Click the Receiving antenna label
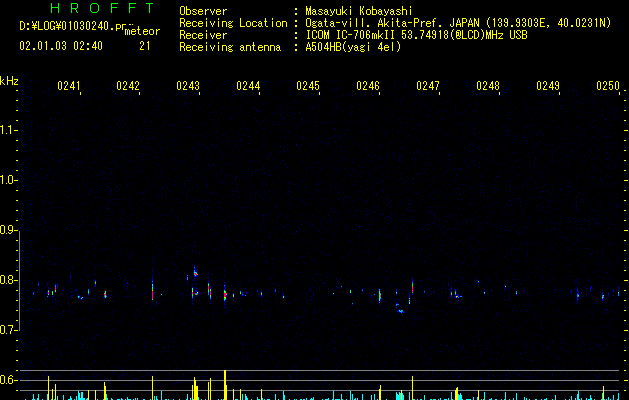The image size is (629, 400). click(230, 47)
